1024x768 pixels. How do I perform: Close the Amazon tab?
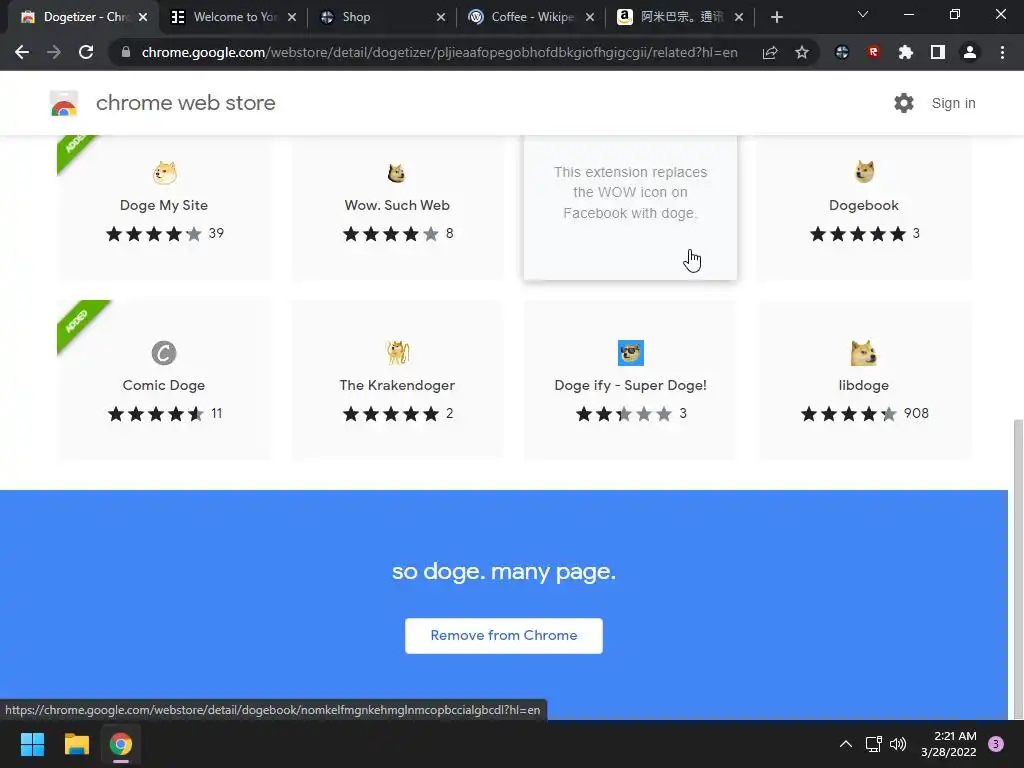coord(739,17)
